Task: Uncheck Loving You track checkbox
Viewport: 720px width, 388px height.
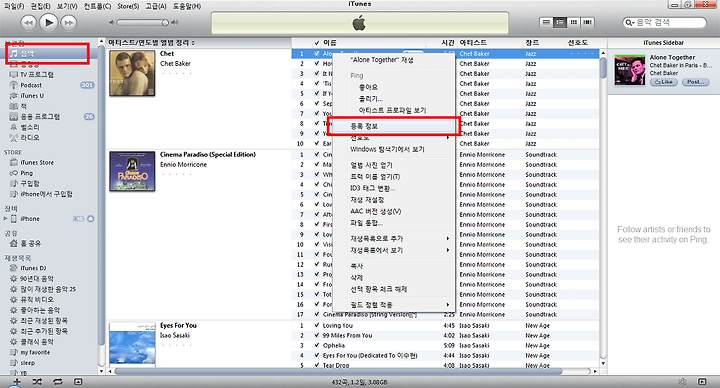Action: click(316, 325)
